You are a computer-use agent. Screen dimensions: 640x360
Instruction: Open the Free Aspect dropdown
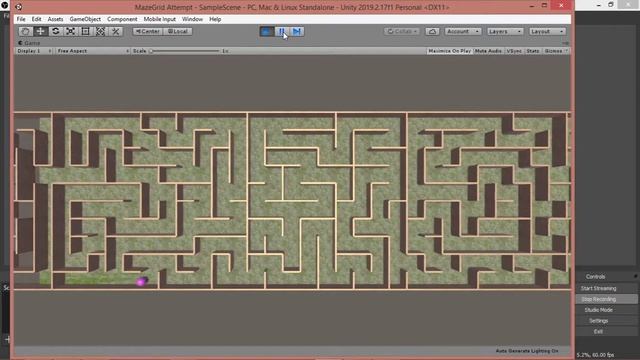93,51
